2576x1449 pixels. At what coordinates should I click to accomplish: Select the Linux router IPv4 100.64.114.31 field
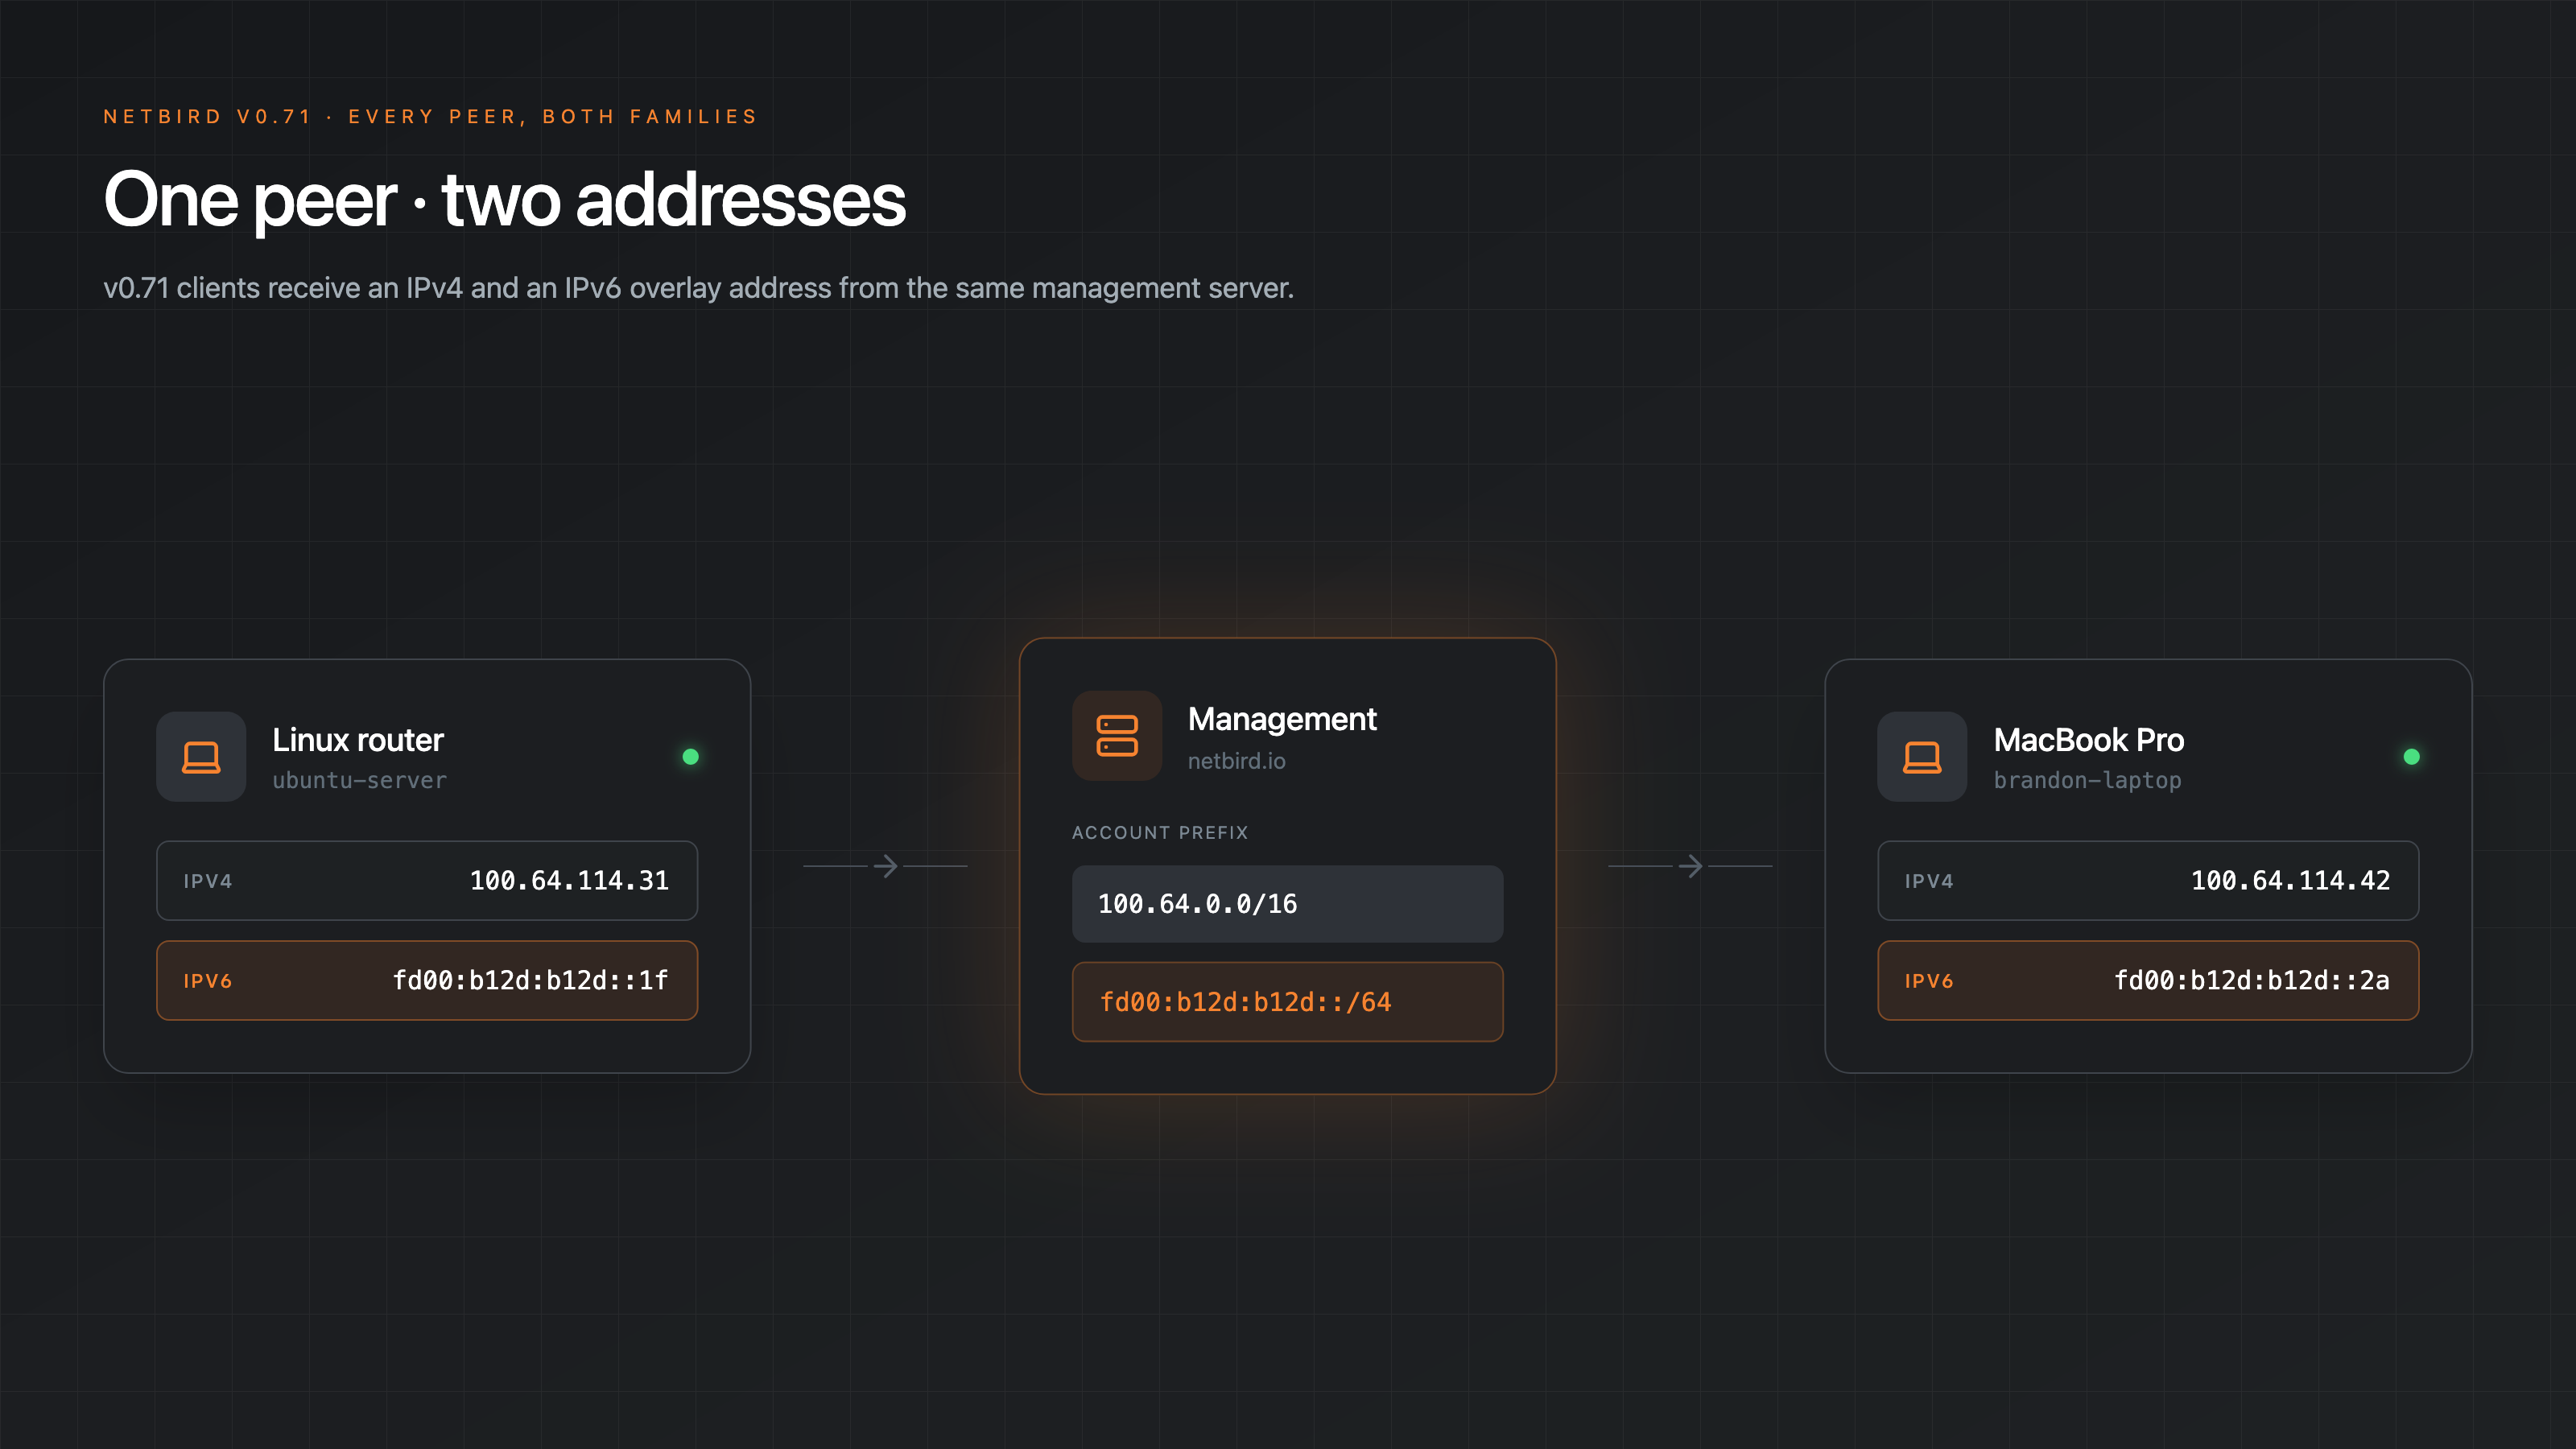(x=427, y=881)
